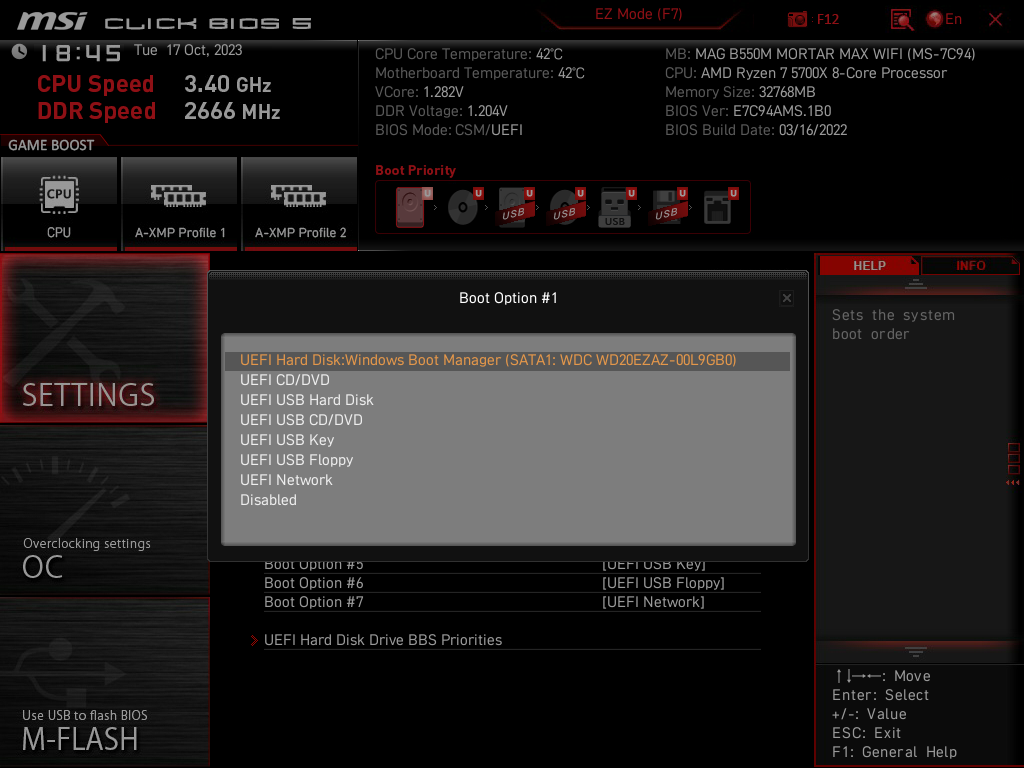This screenshot has height=768, width=1024.
Task: Open Boot Option #7 value
Action: tap(653, 602)
